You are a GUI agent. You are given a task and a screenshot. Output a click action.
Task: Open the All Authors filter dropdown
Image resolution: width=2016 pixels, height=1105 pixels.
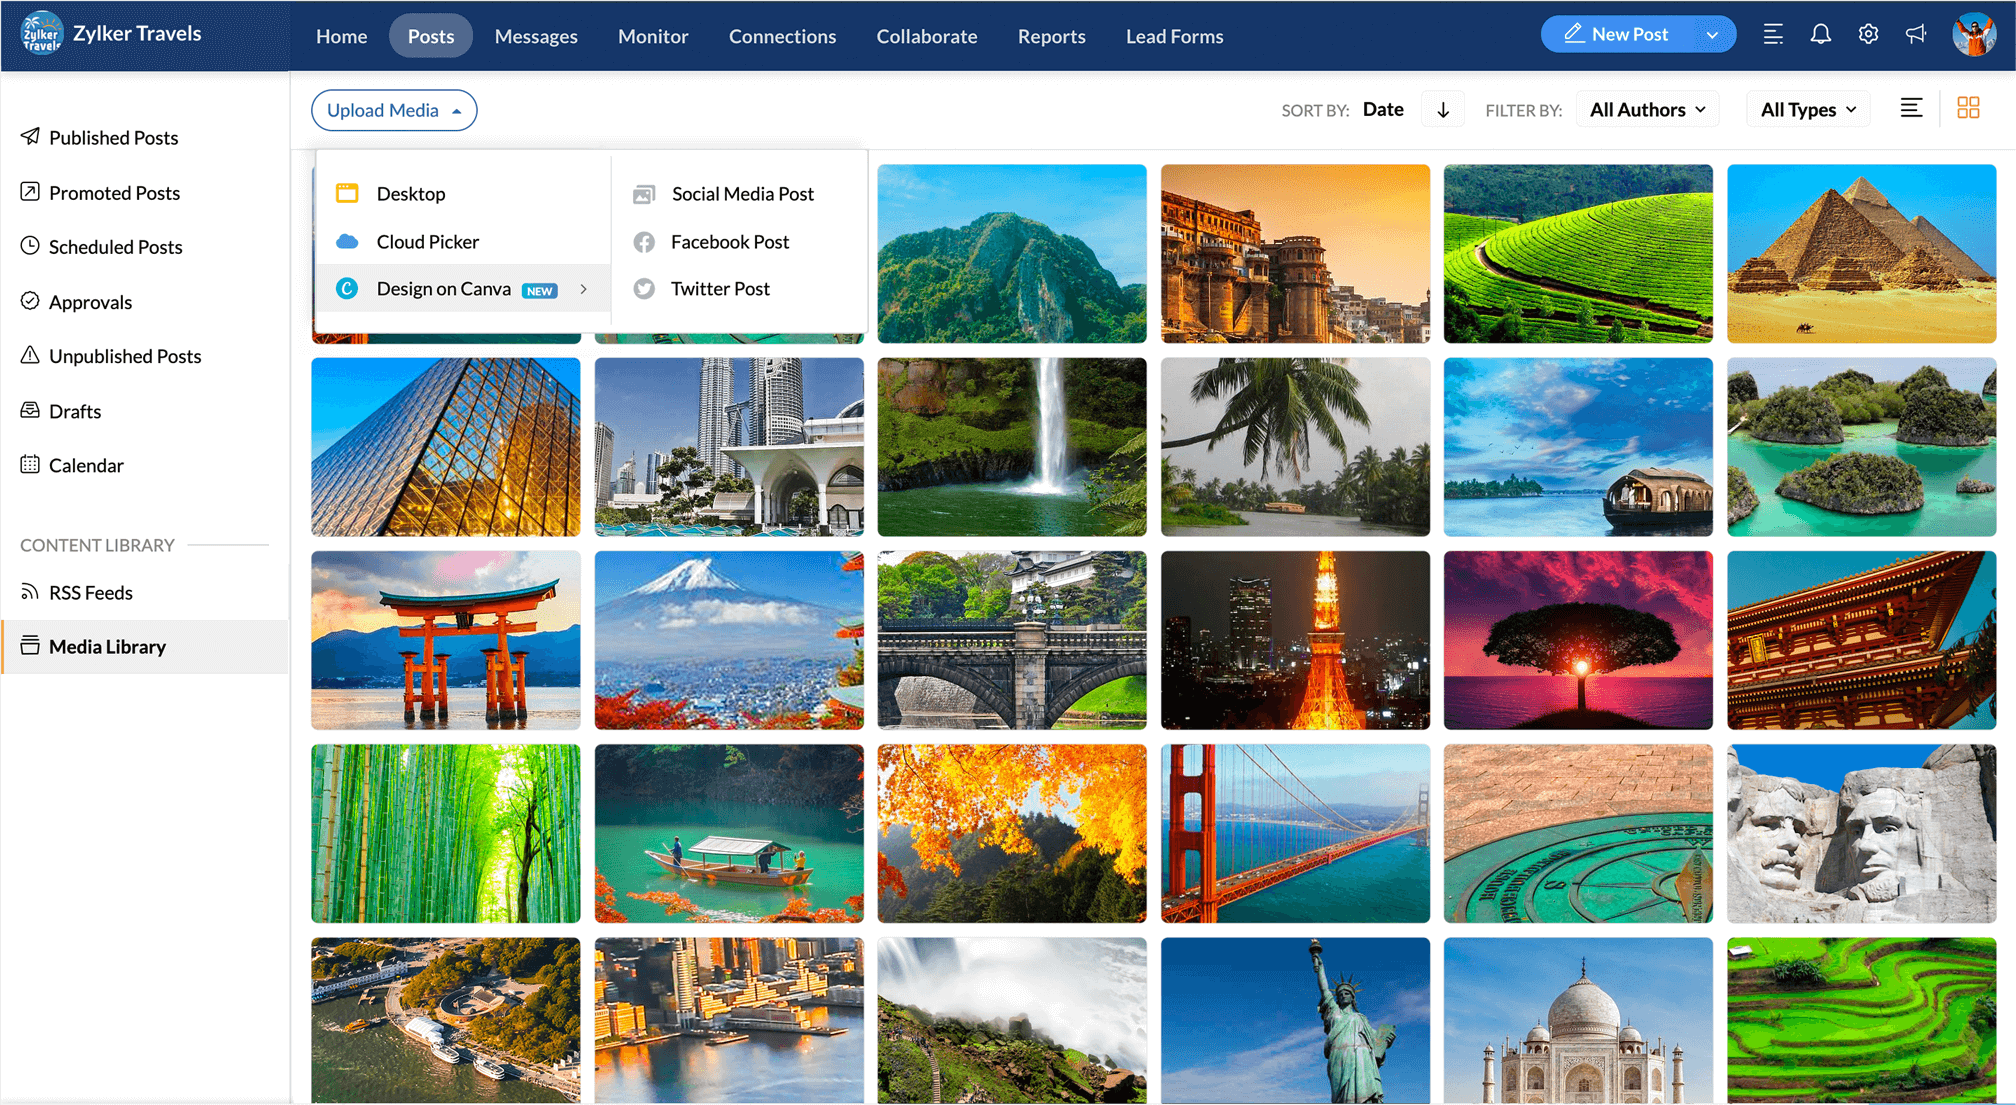coord(1647,110)
